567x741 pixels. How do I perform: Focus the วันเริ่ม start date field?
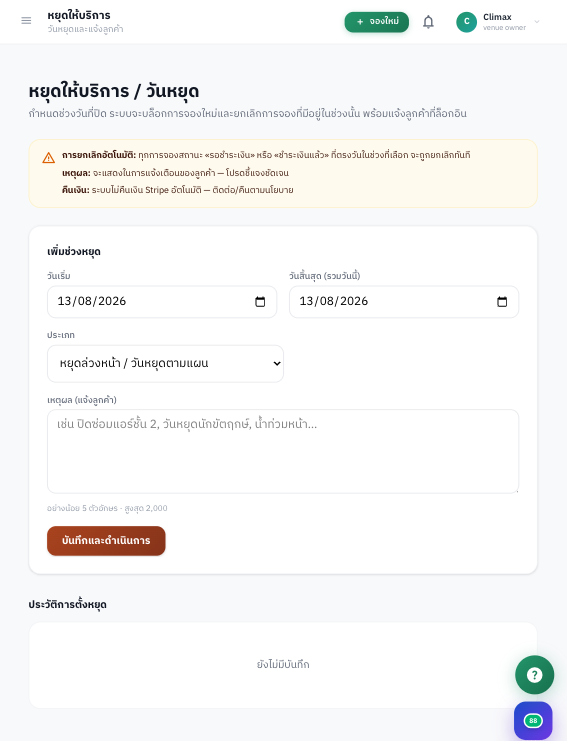click(x=162, y=302)
